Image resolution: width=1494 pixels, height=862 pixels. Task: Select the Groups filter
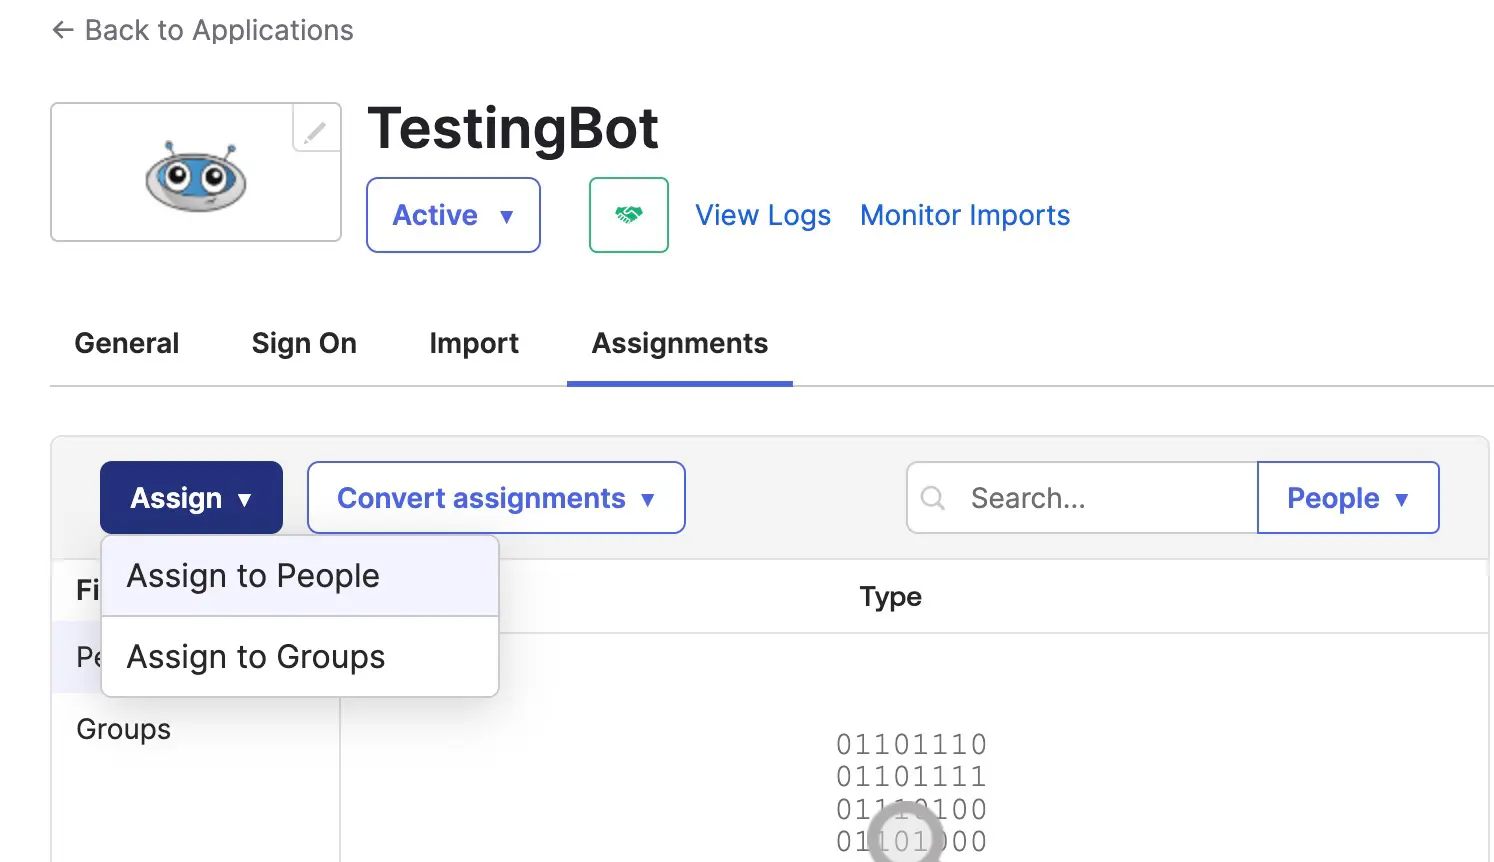point(124,729)
